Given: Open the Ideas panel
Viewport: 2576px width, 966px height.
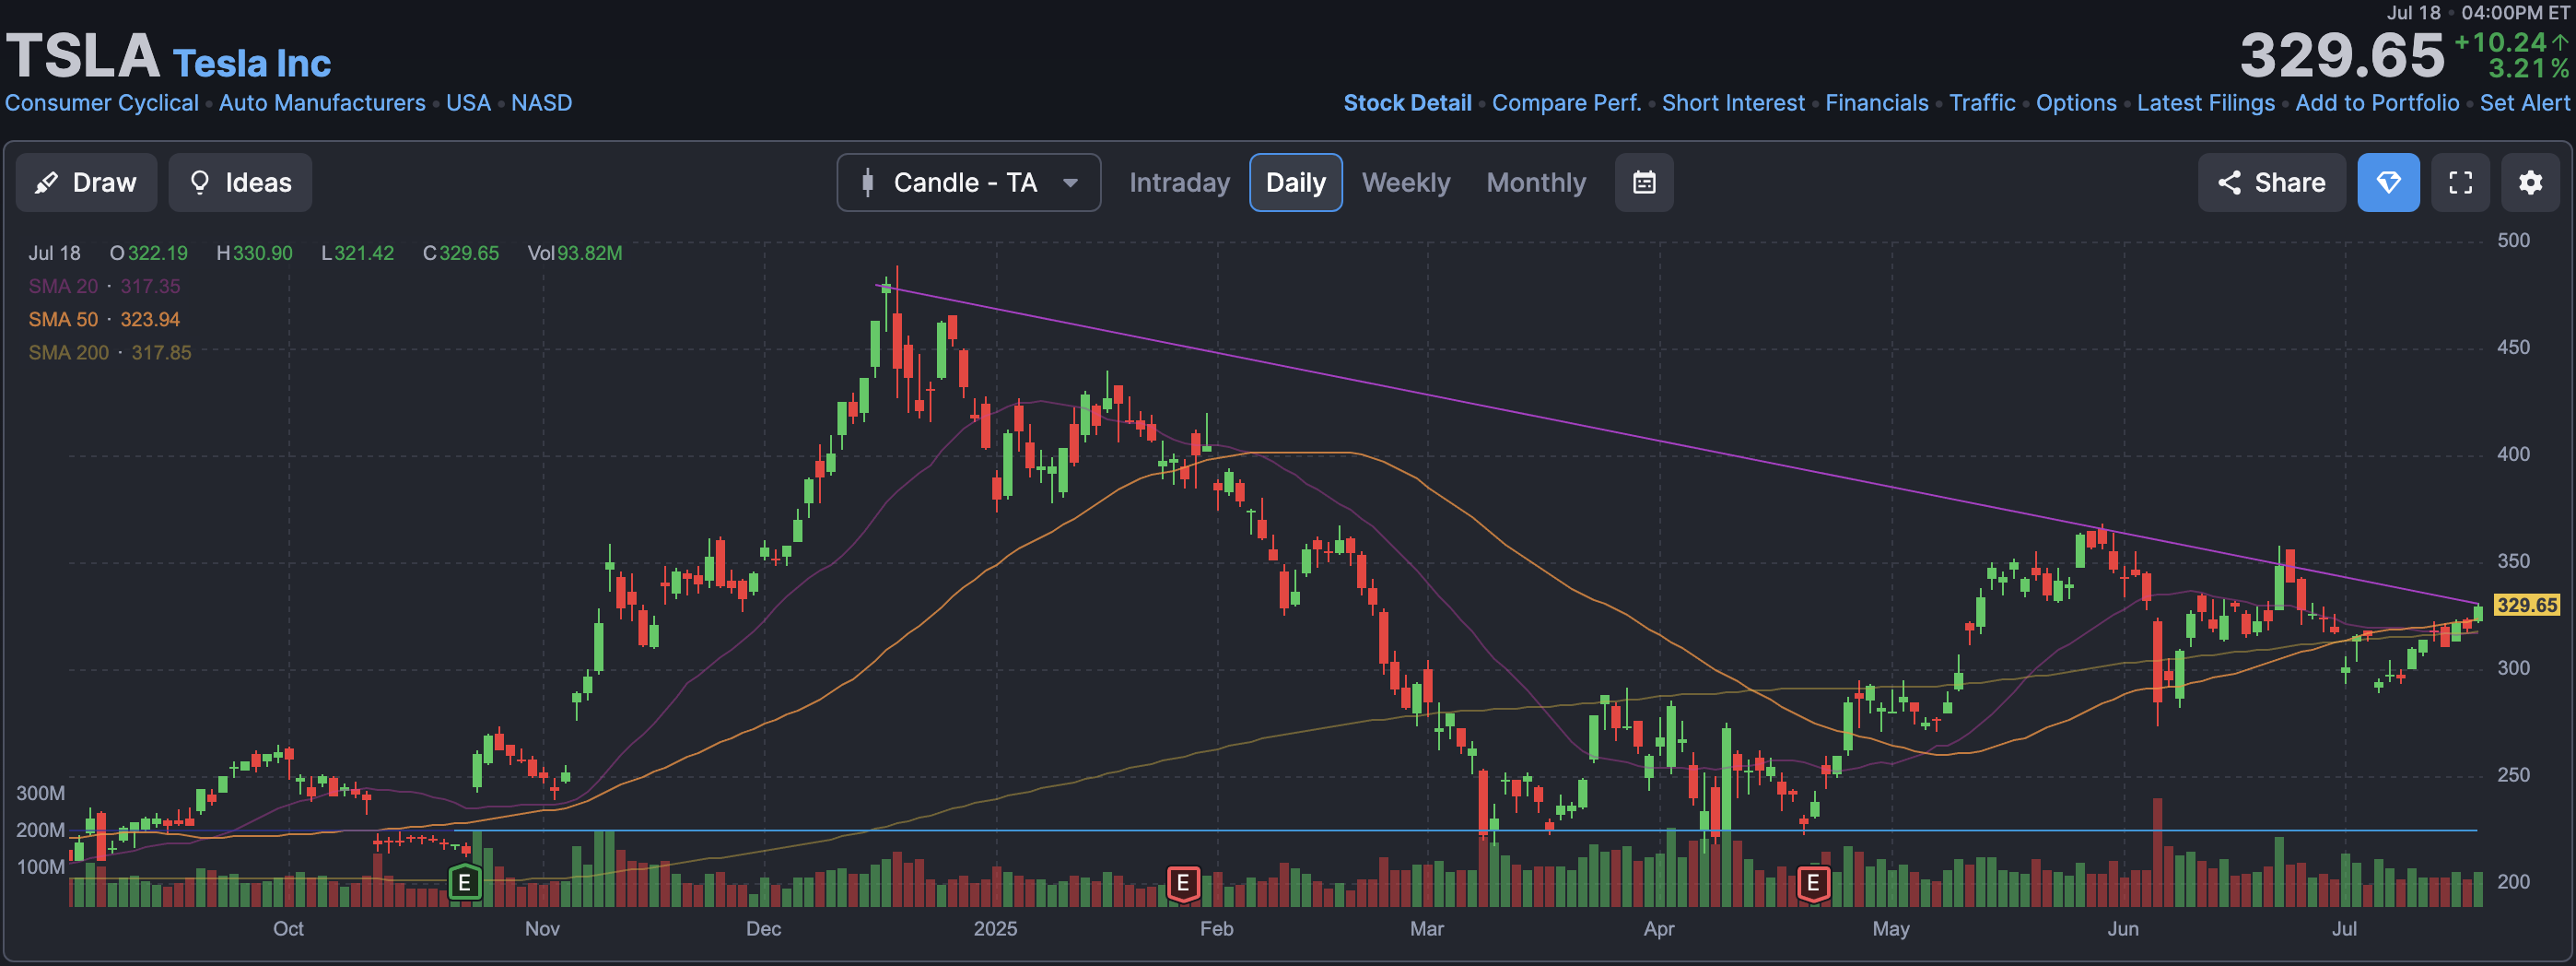Looking at the screenshot, I should coord(240,182).
